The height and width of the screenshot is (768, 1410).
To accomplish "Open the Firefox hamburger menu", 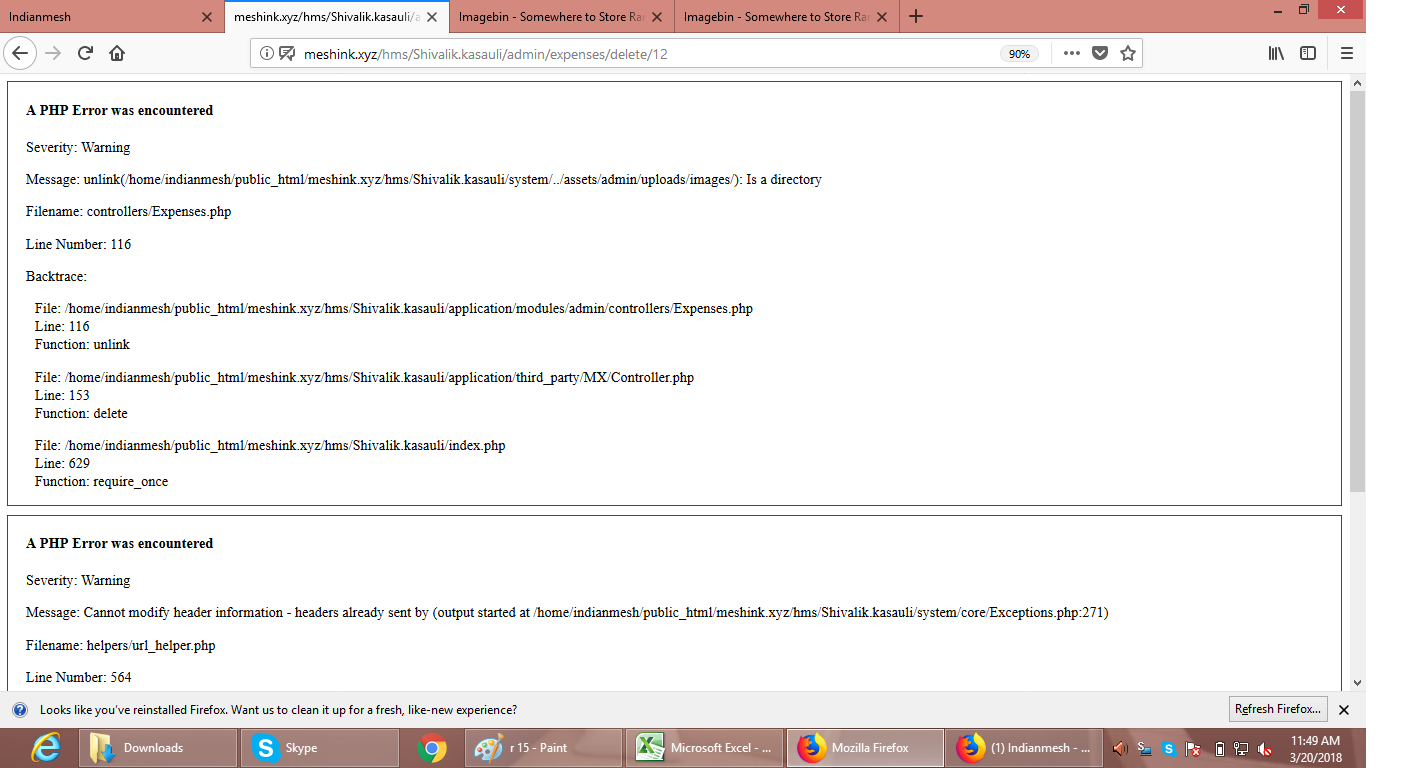I will pos(1347,54).
